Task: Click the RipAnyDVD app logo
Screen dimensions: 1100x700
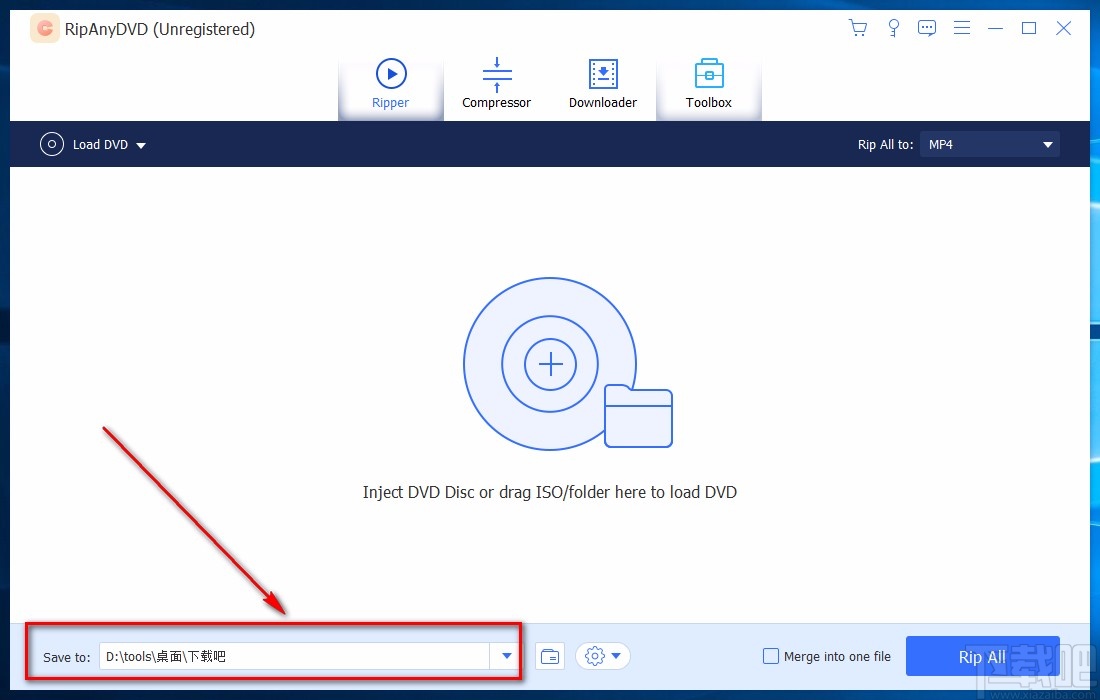Action: 45,28
